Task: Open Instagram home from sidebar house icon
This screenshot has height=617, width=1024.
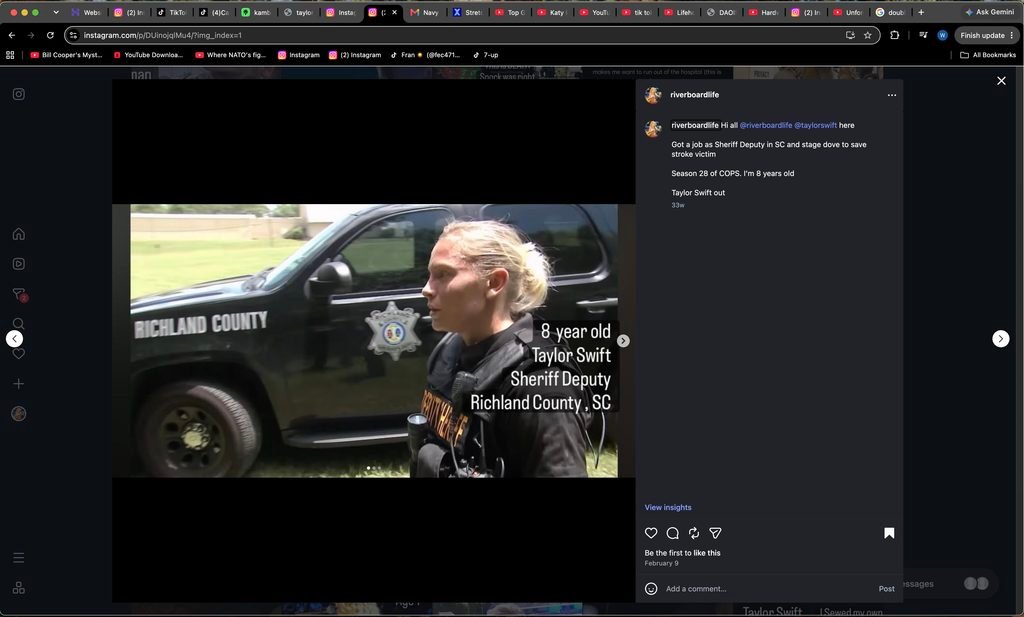Action: pos(19,234)
